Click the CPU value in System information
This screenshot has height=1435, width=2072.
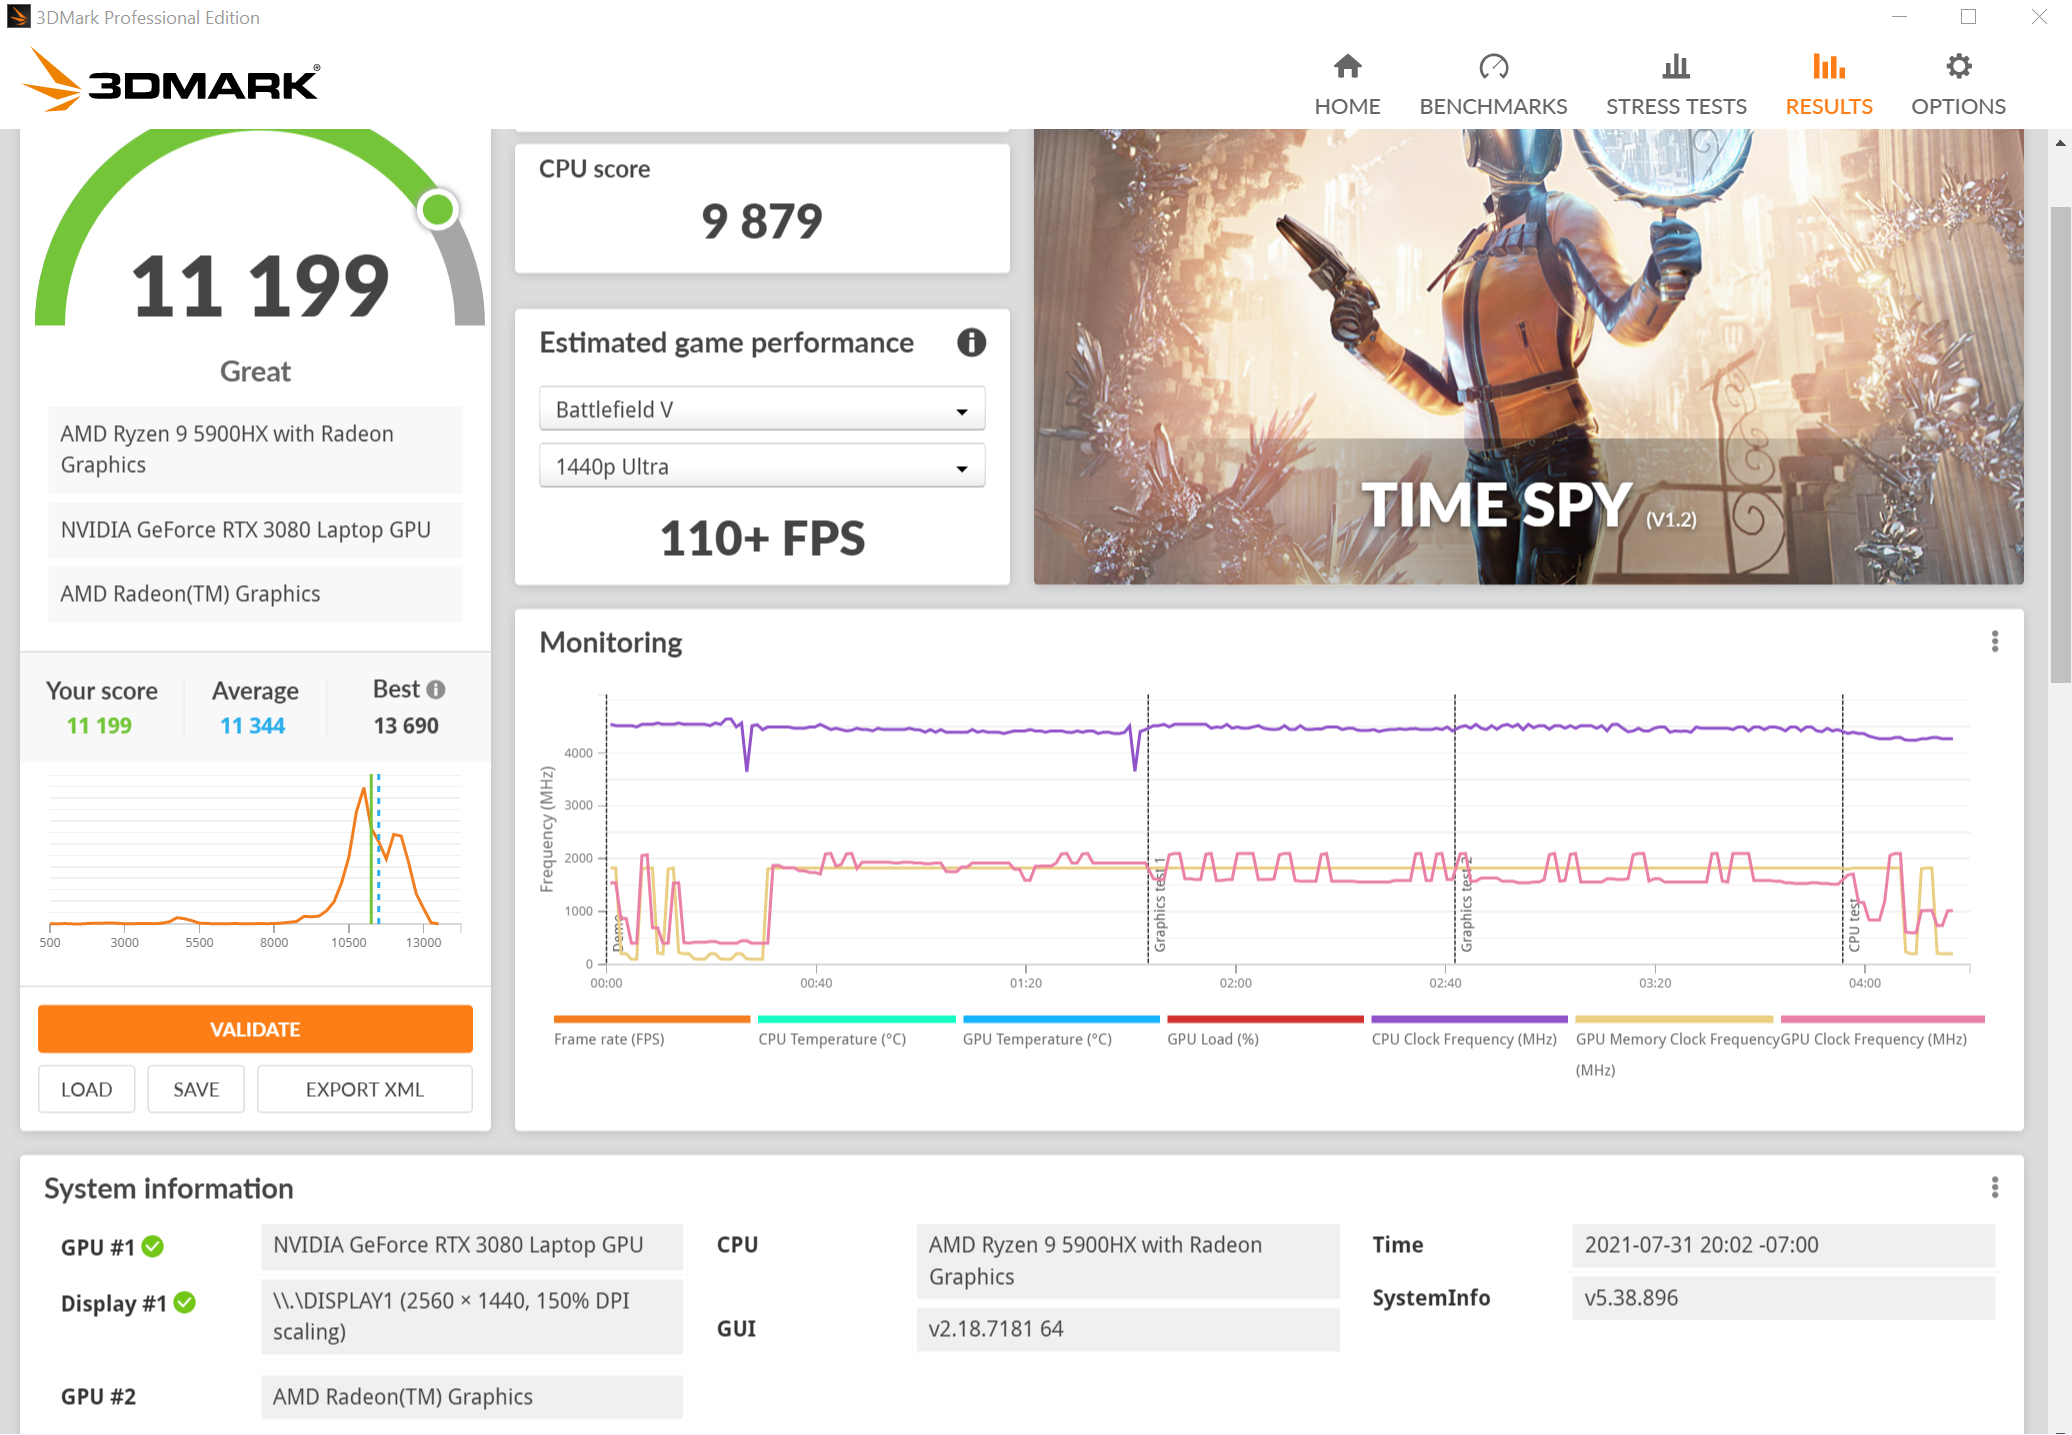[1128, 1261]
